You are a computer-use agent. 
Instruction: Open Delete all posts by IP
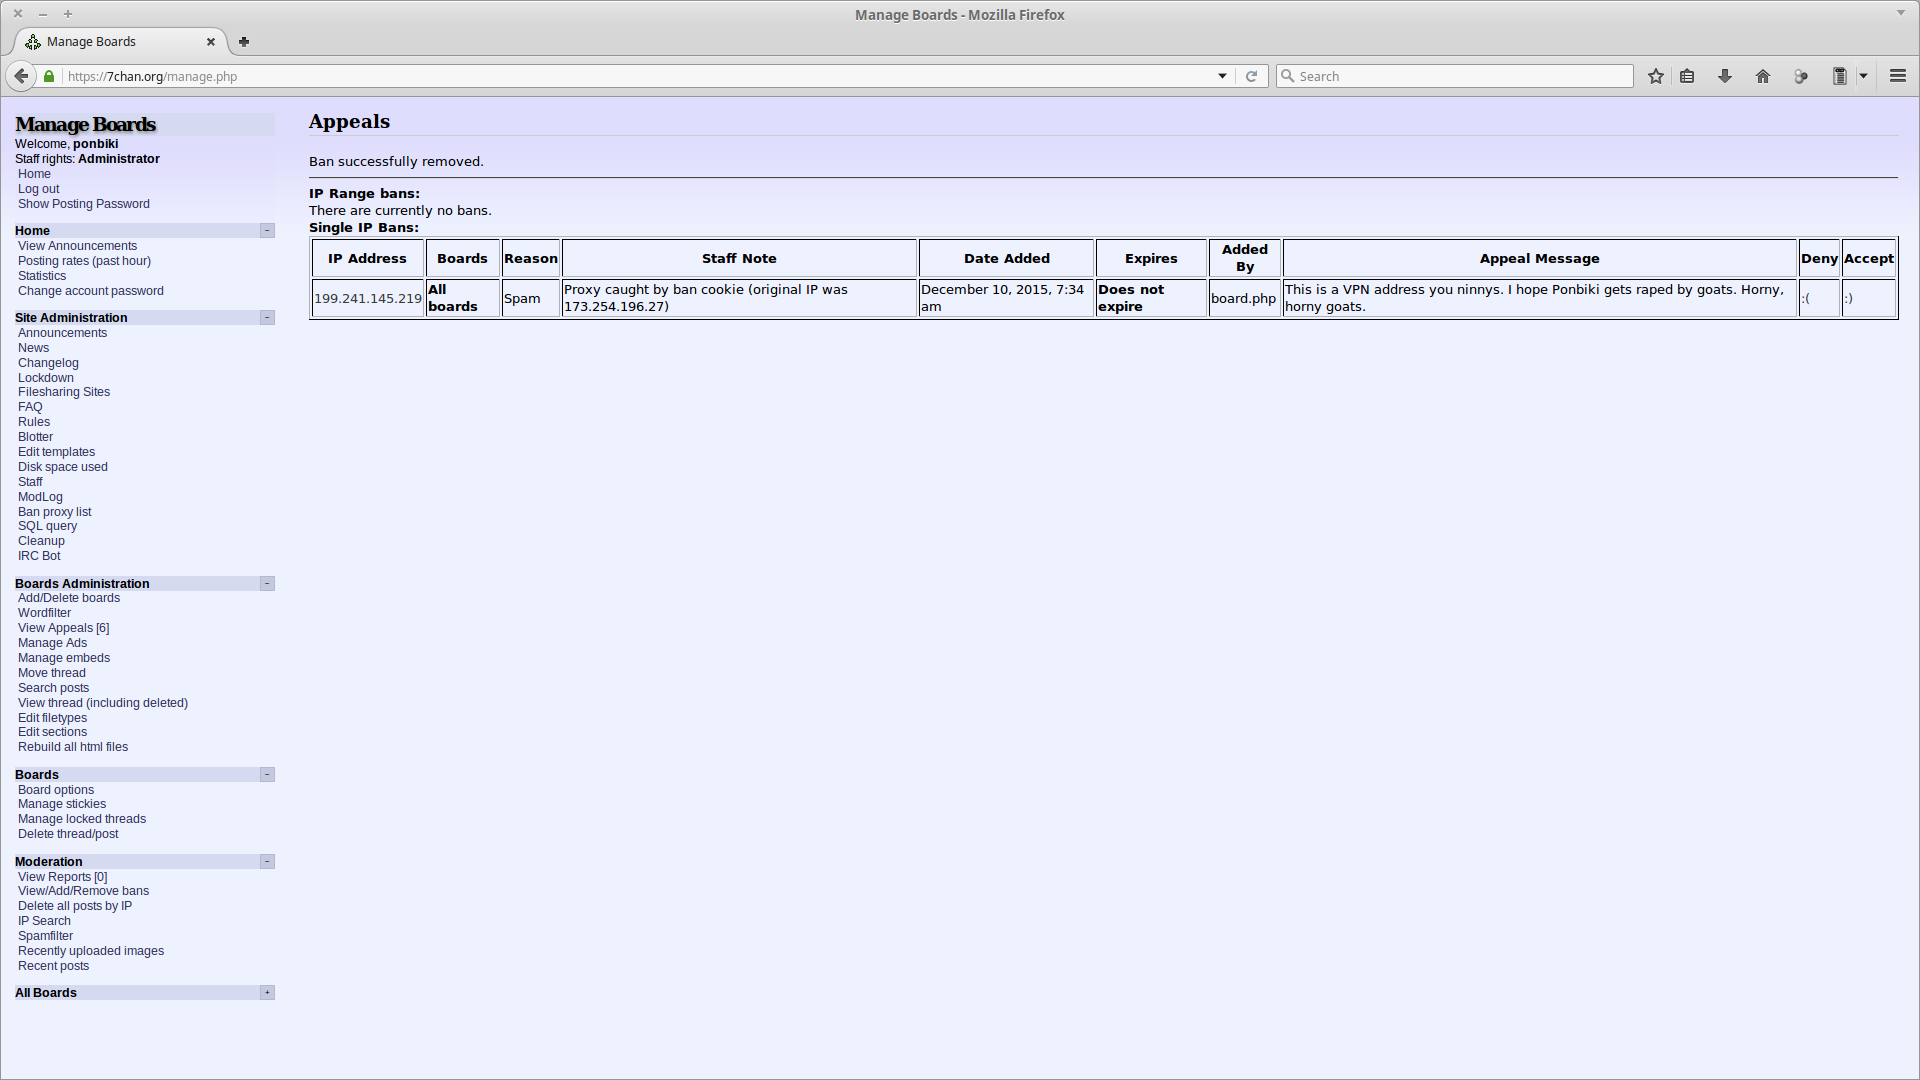pyautogui.click(x=75, y=906)
